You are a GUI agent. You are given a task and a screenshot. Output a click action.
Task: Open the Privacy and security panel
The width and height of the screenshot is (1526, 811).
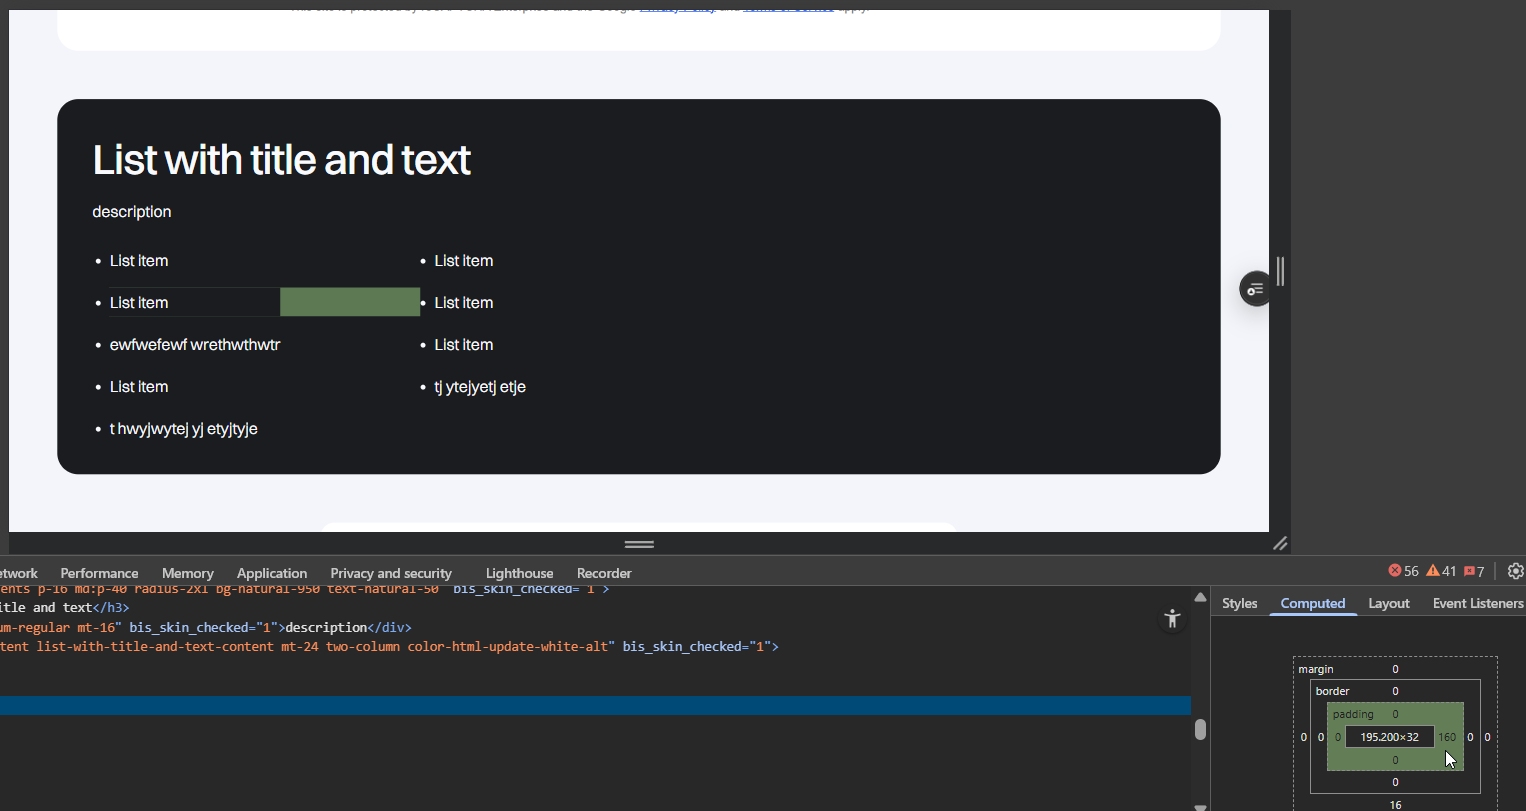pyautogui.click(x=391, y=573)
